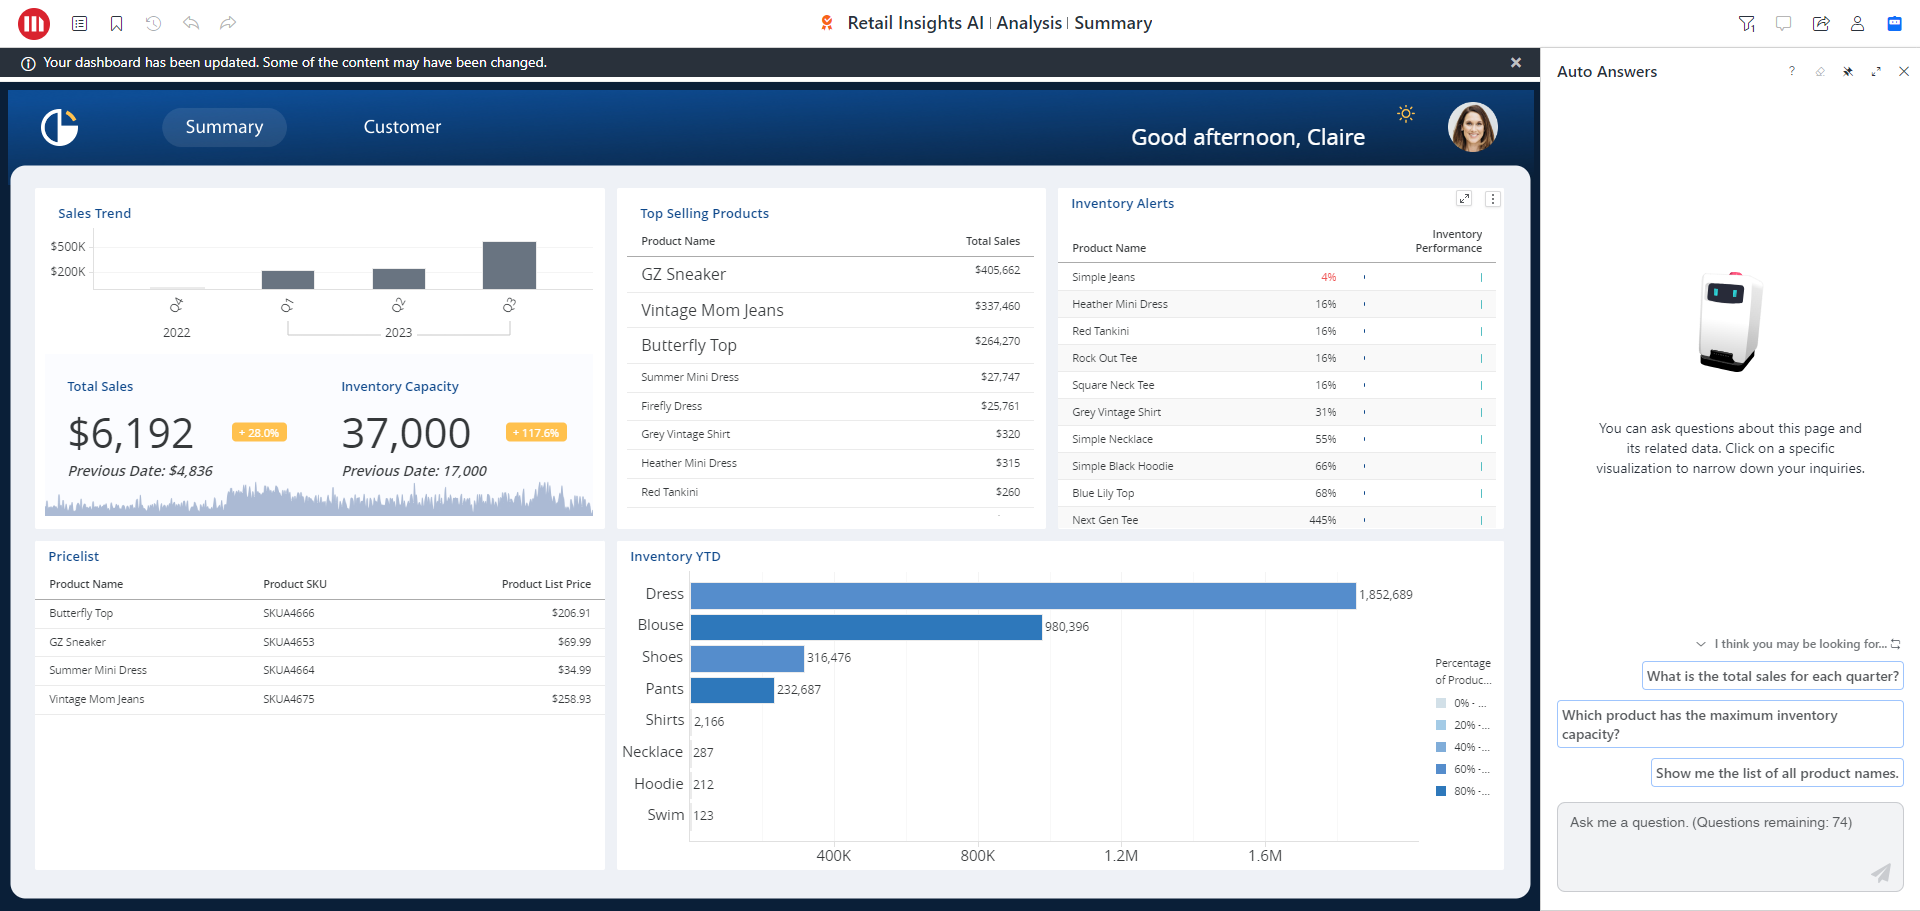Image resolution: width=1920 pixels, height=911 pixels.
Task: Open the bookmarks icon in toolbar
Action: tap(116, 23)
